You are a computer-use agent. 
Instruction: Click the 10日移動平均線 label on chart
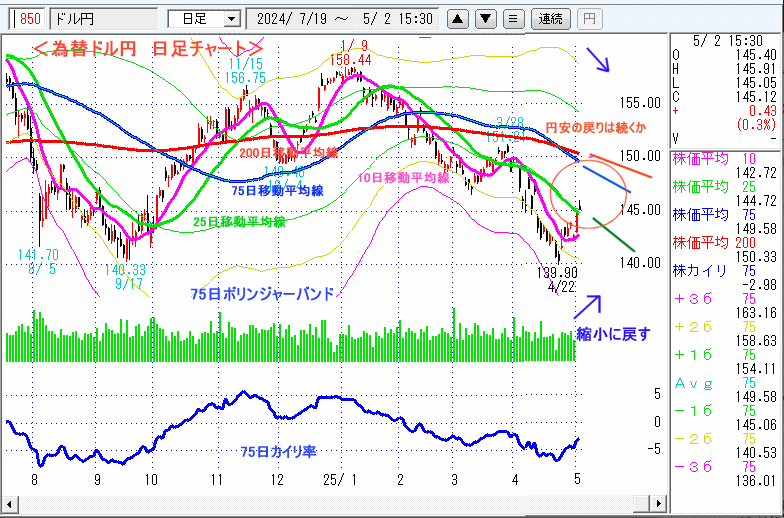point(404,178)
